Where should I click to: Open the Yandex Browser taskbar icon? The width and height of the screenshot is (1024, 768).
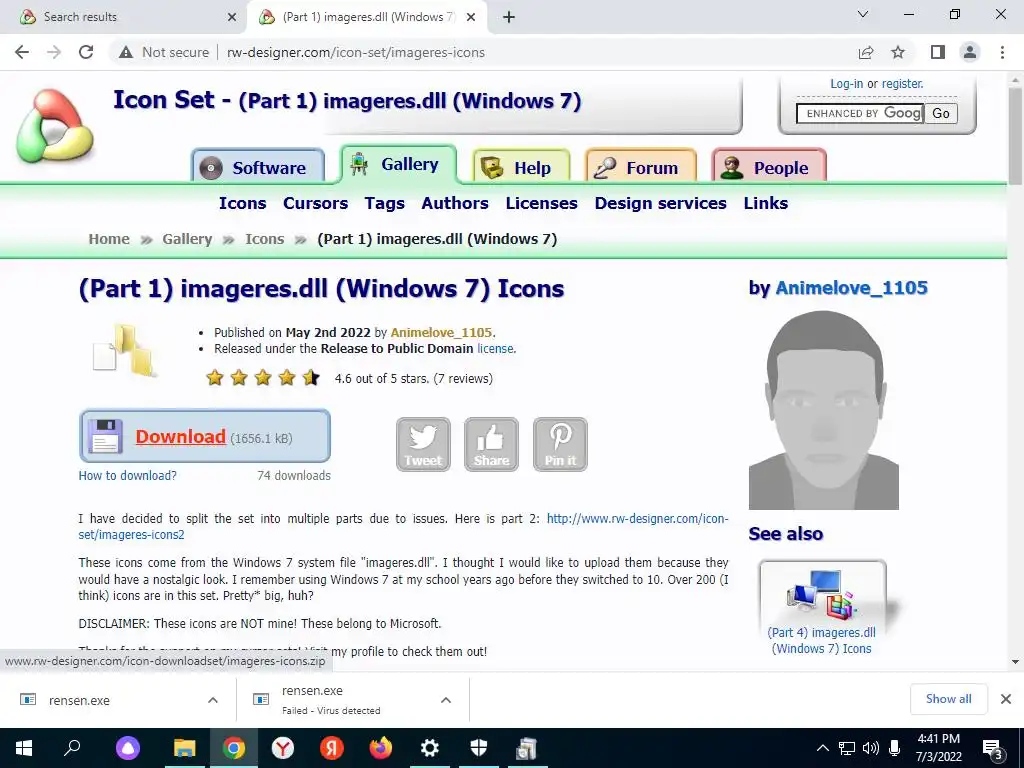[x=283, y=748]
